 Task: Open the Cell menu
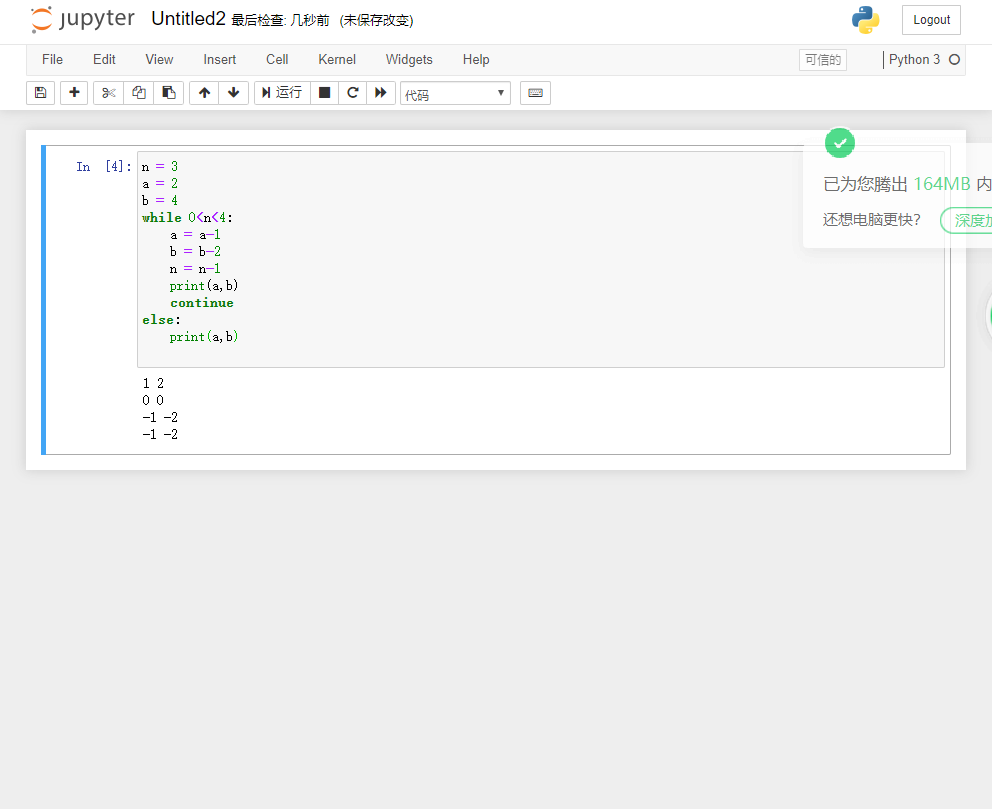(277, 60)
